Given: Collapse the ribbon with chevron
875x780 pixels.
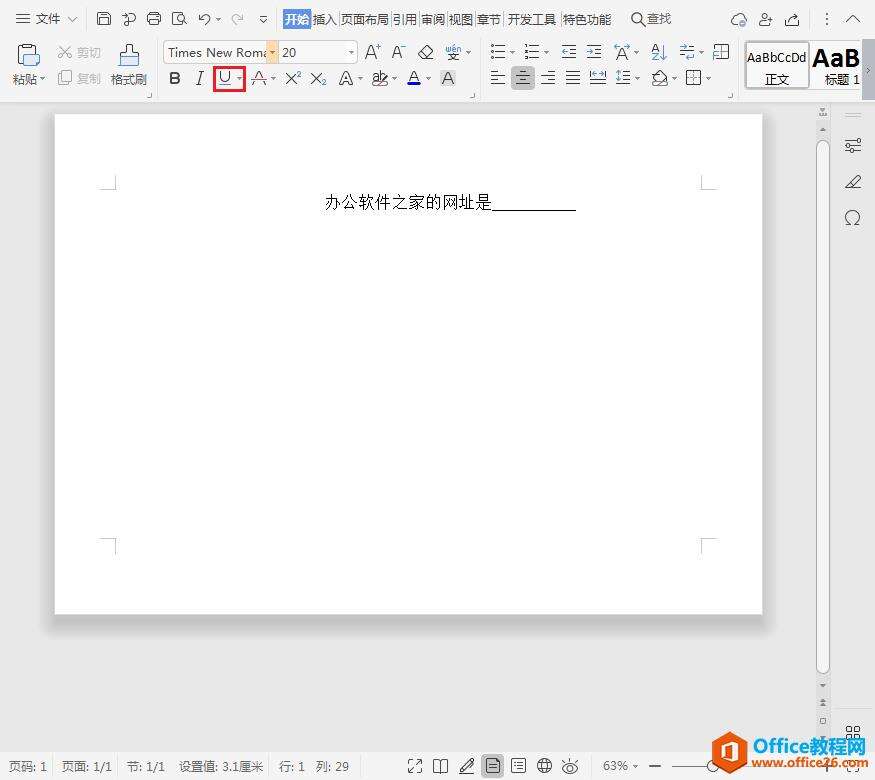Looking at the screenshot, I should (x=853, y=20).
